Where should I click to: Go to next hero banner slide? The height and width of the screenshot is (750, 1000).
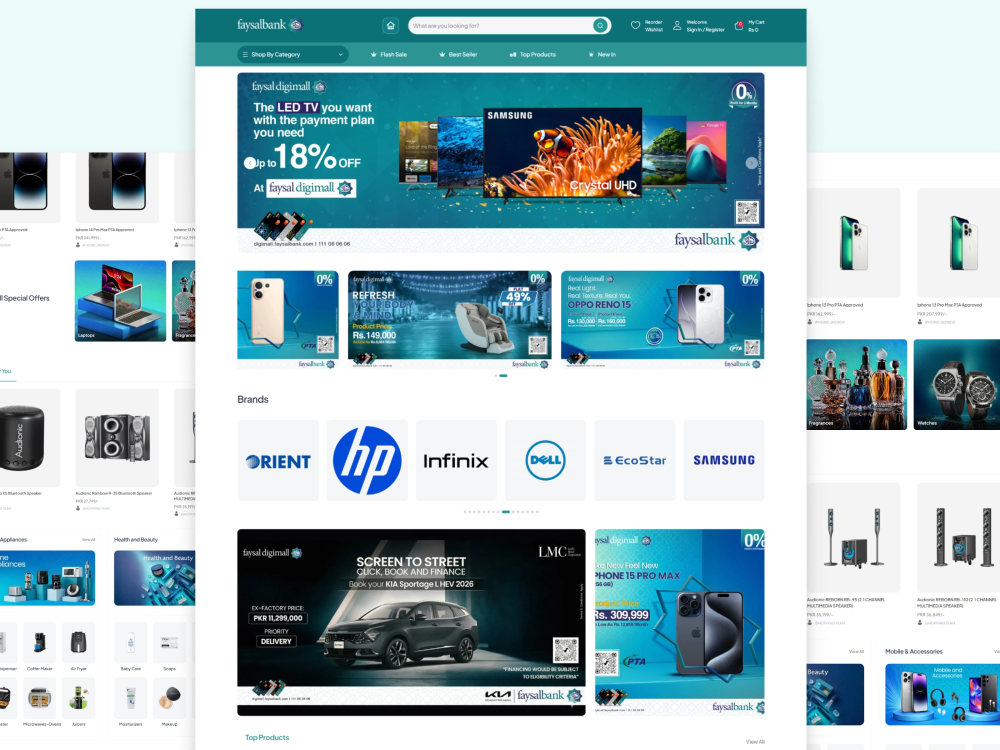pyautogui.click(x=751, y=163)
